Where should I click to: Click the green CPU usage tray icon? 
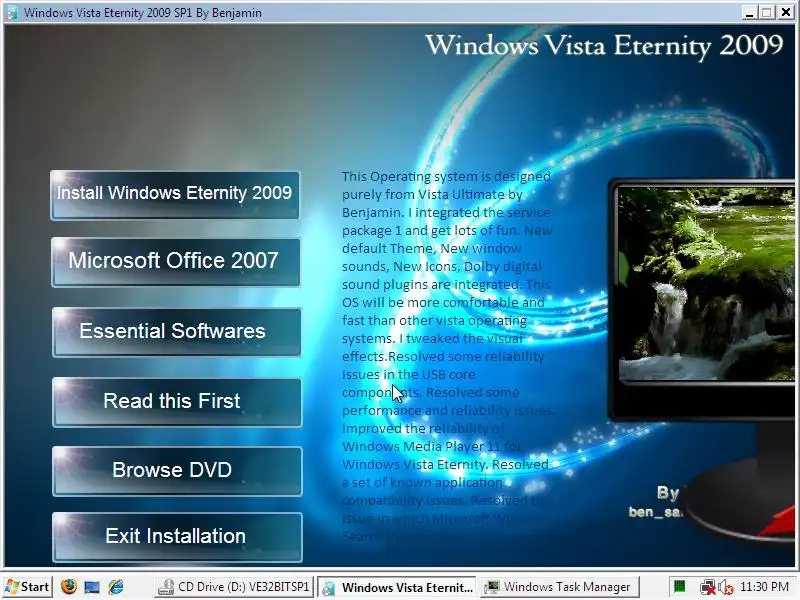[x=679, y=587]
